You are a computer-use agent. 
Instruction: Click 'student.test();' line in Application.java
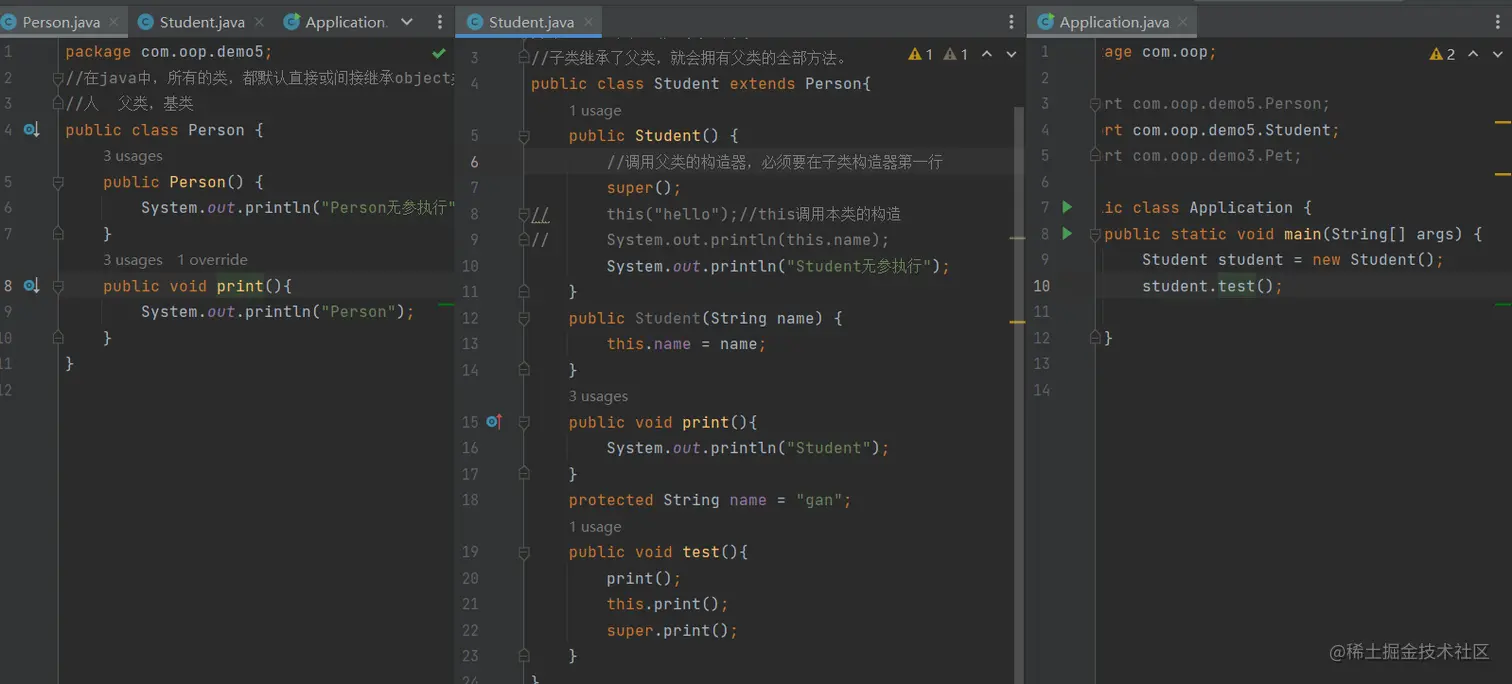[1212, 286]
